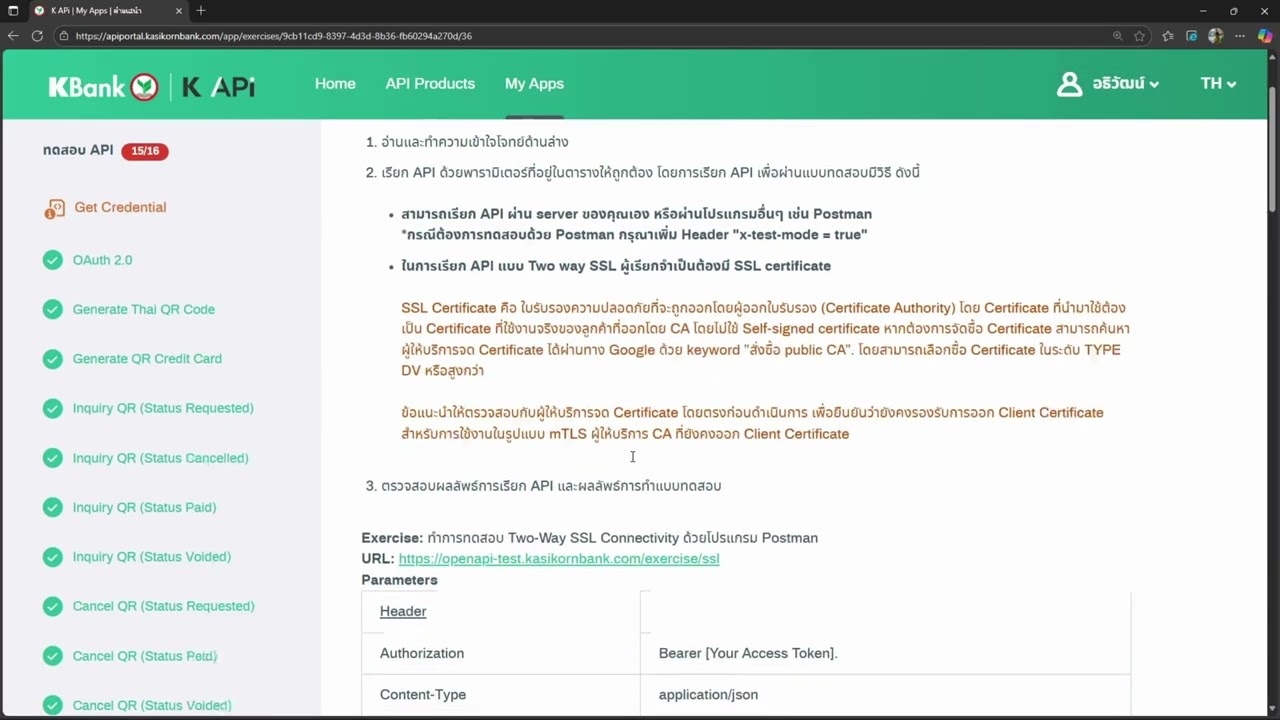The image size is (1280, 720).
Task: Open Inquiry QR (Status Requested) exercise
Action: pyautogui.click(x=163, y=408)
